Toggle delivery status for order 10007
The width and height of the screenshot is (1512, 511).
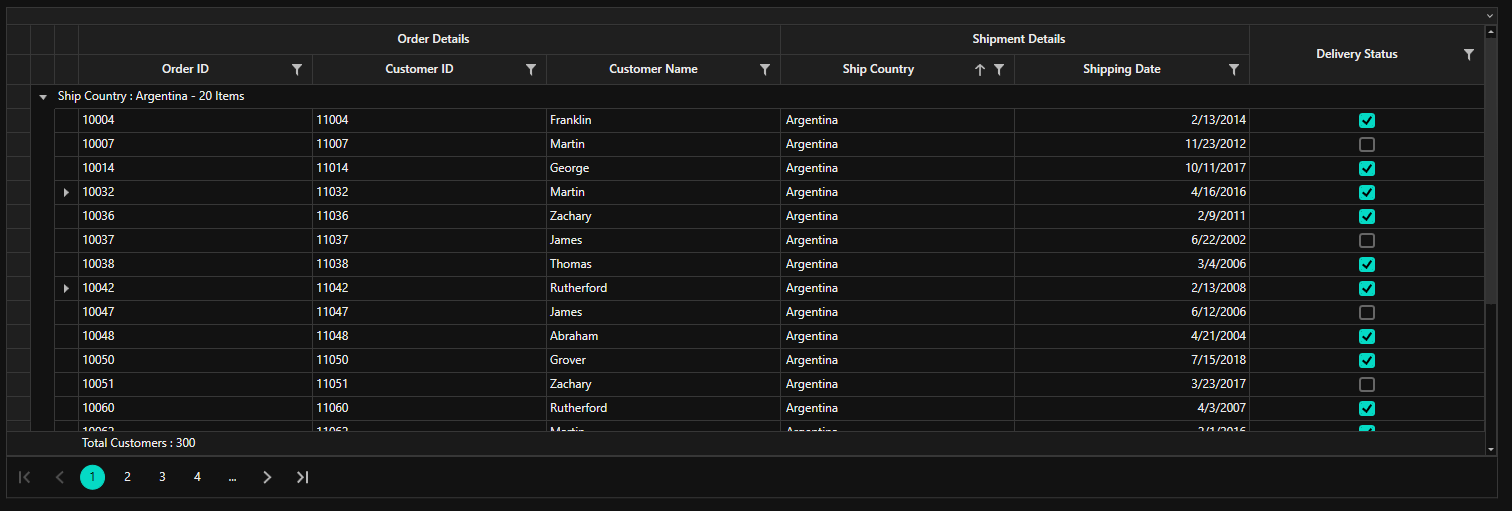[1367, 144]
